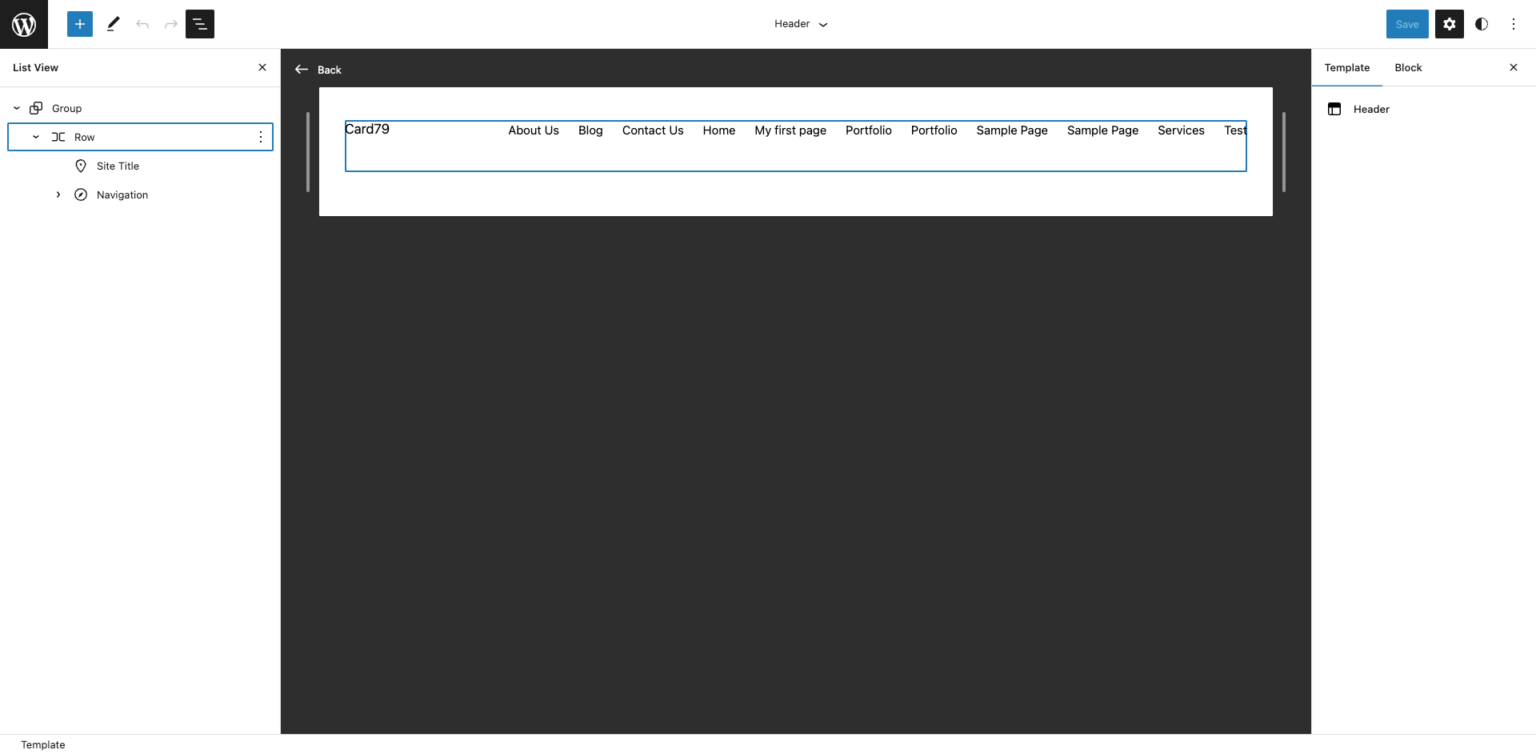Collapse the Row tree item
Viewport: 1536px width, 754px height.
(36, 137)
